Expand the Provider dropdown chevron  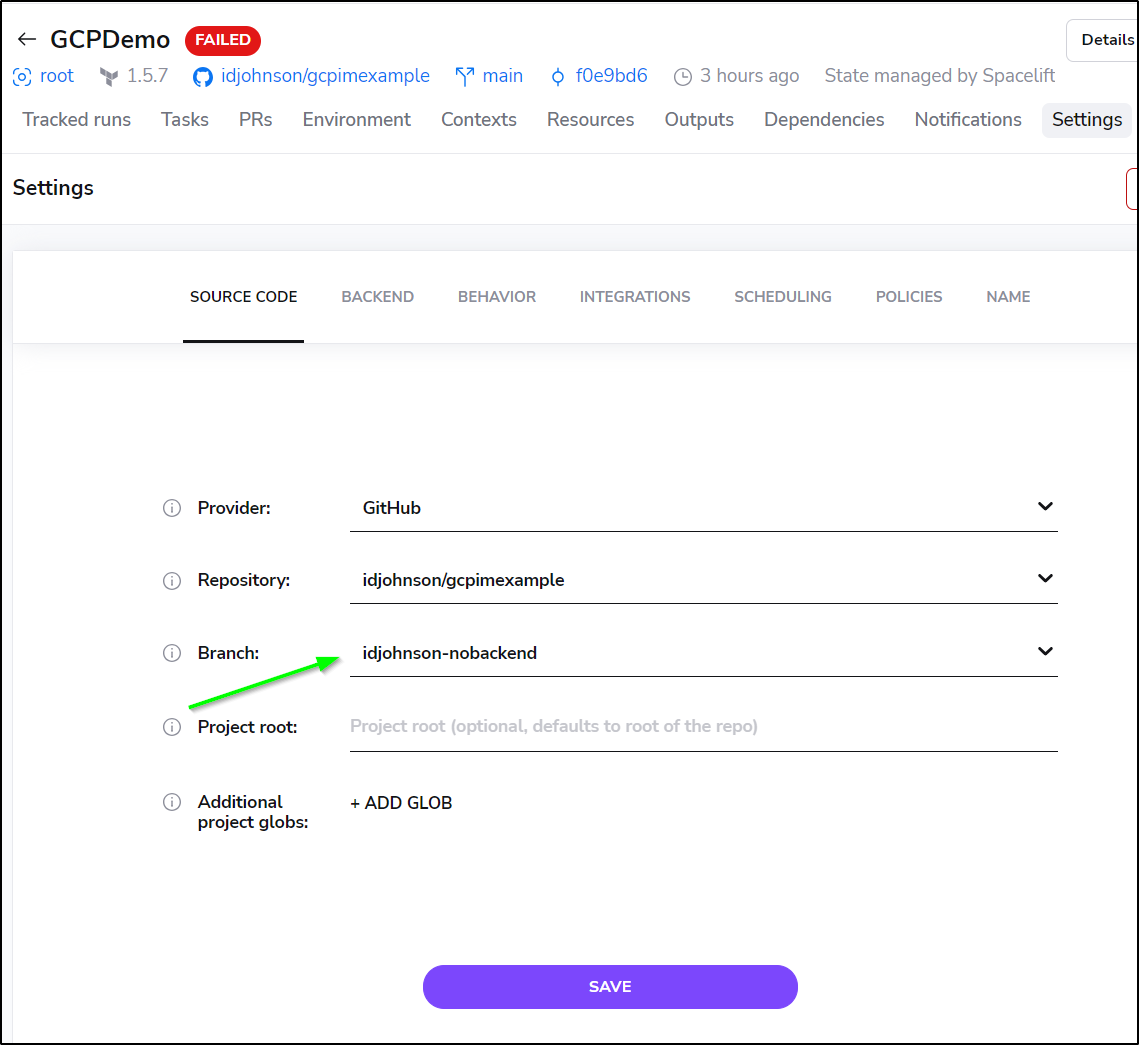pyautogui.click(x=1045, y=506)
